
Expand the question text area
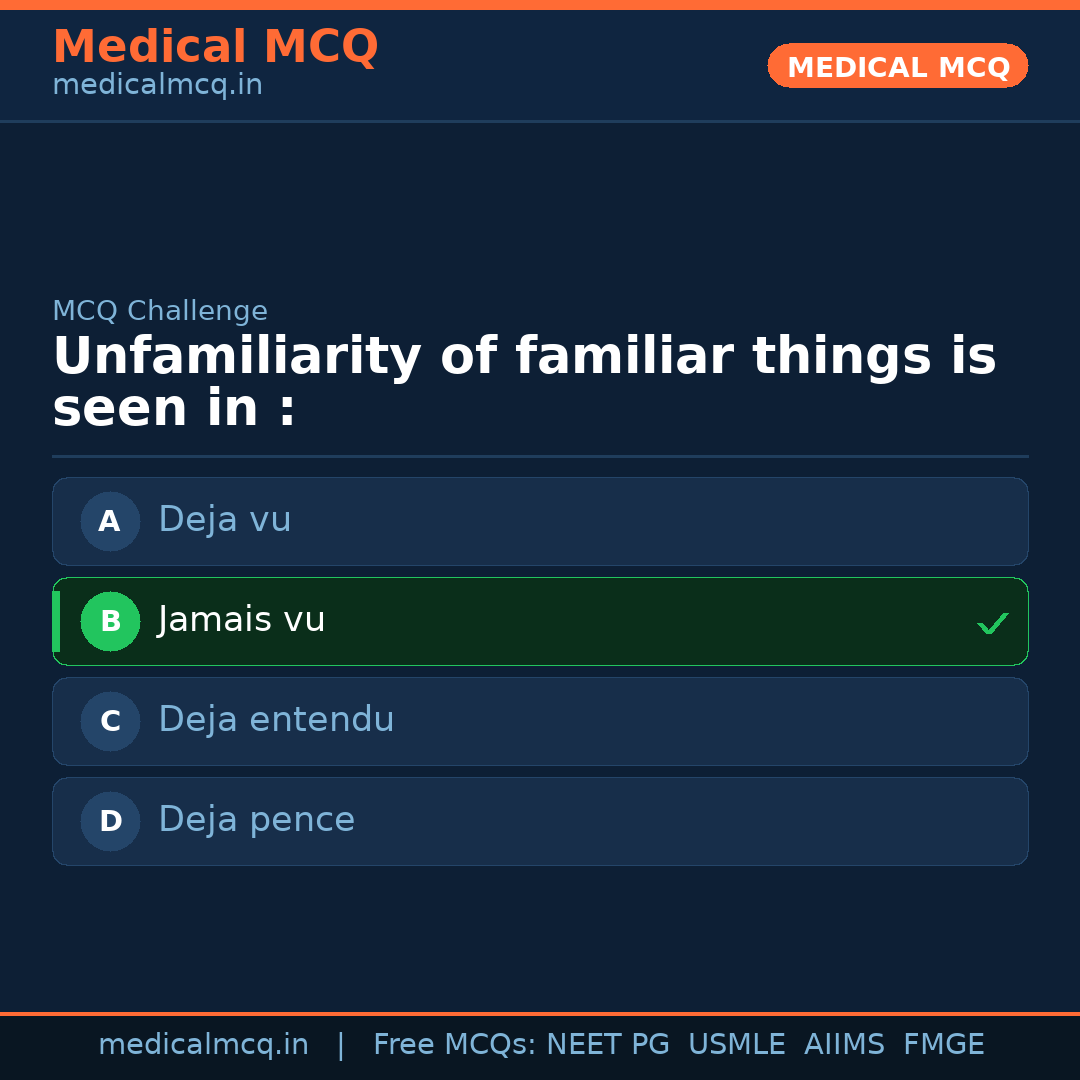524,380
